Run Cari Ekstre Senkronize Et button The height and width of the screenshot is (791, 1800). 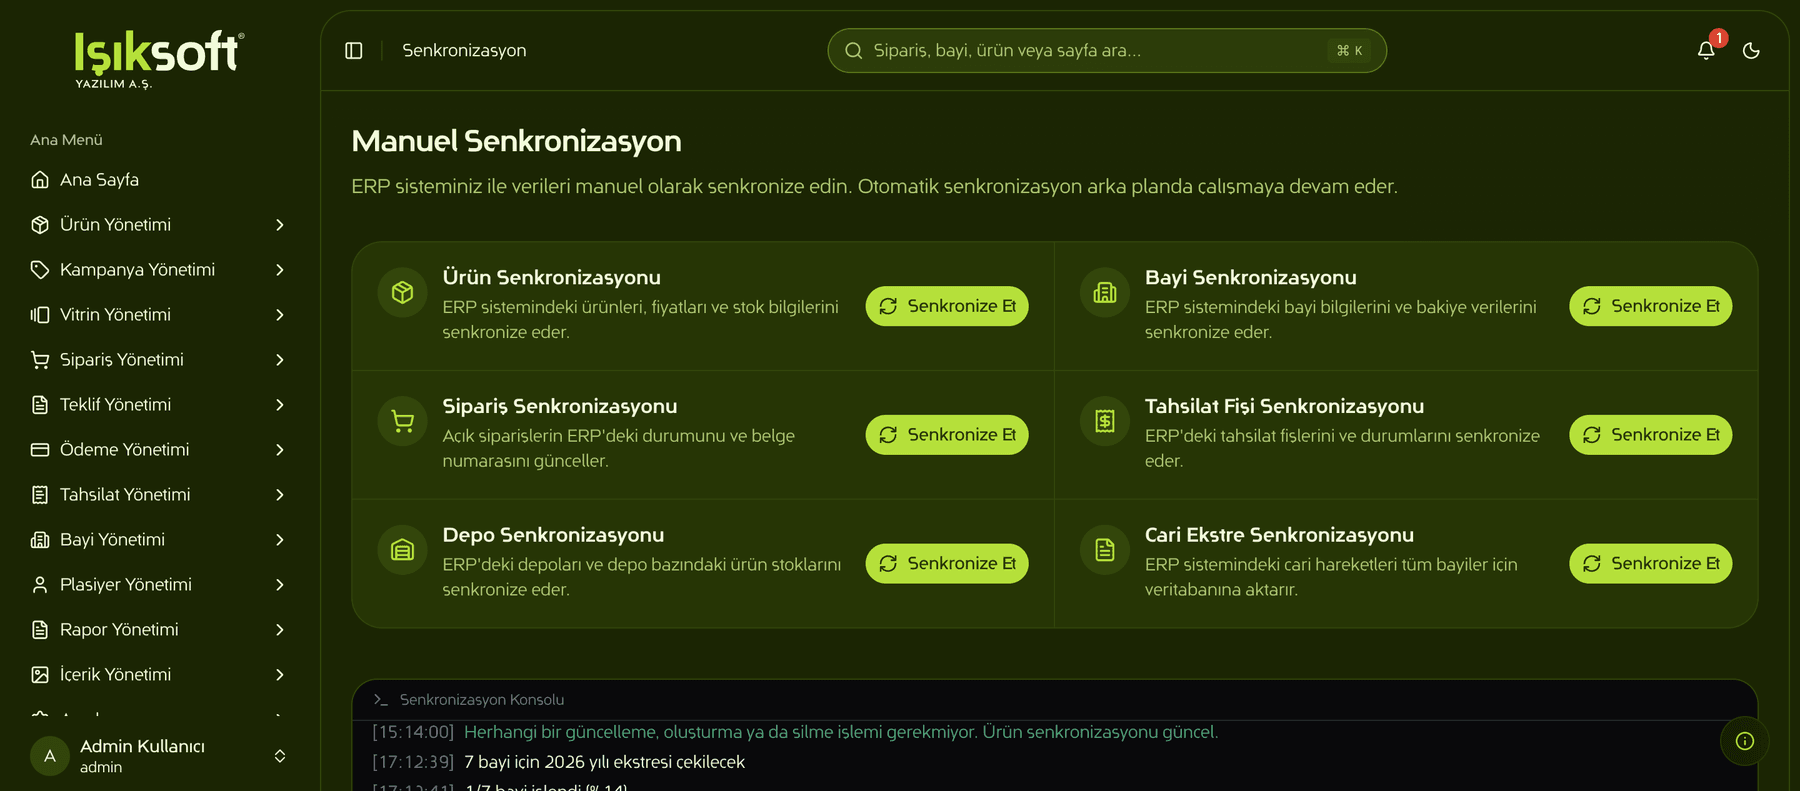point(1651,564)
